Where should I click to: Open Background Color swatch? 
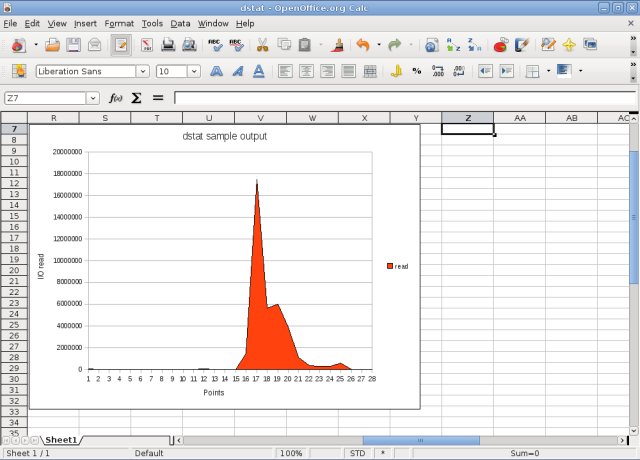[564, 71]
